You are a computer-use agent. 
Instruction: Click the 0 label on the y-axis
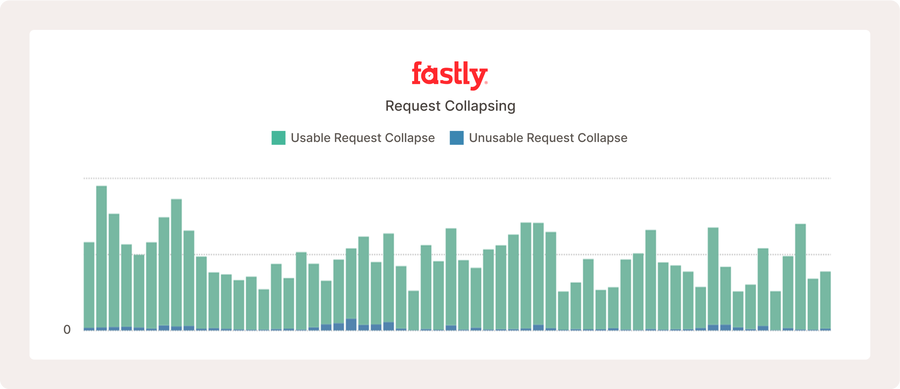[67, 330]
